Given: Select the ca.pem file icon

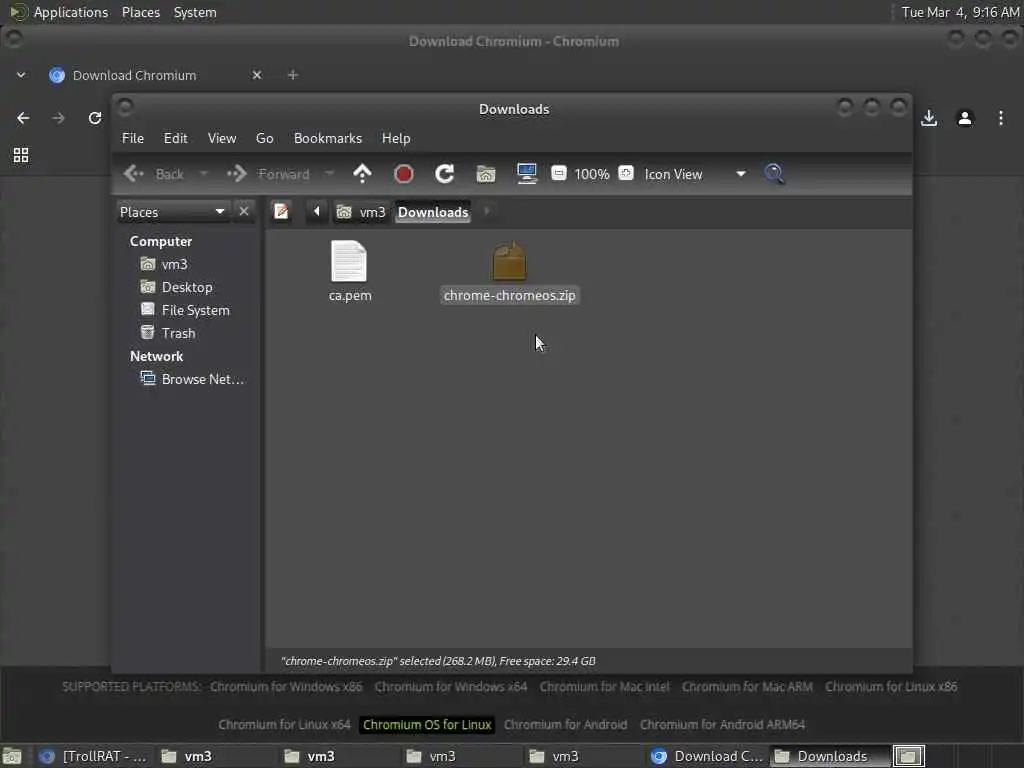Looking at the screenshot, I should point(349,261).
